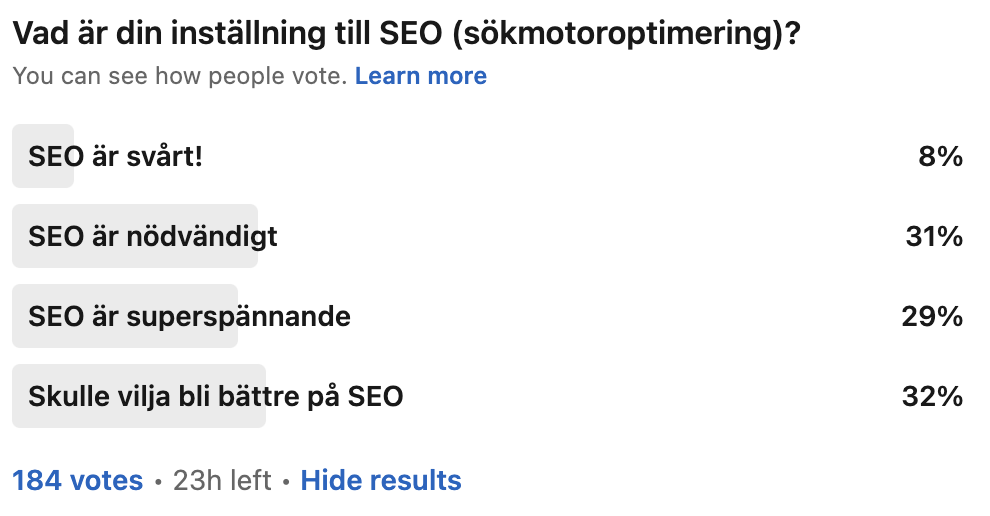
Task: Choose the 'SEO är nödvändigt' option text
Action: point(153,237)
